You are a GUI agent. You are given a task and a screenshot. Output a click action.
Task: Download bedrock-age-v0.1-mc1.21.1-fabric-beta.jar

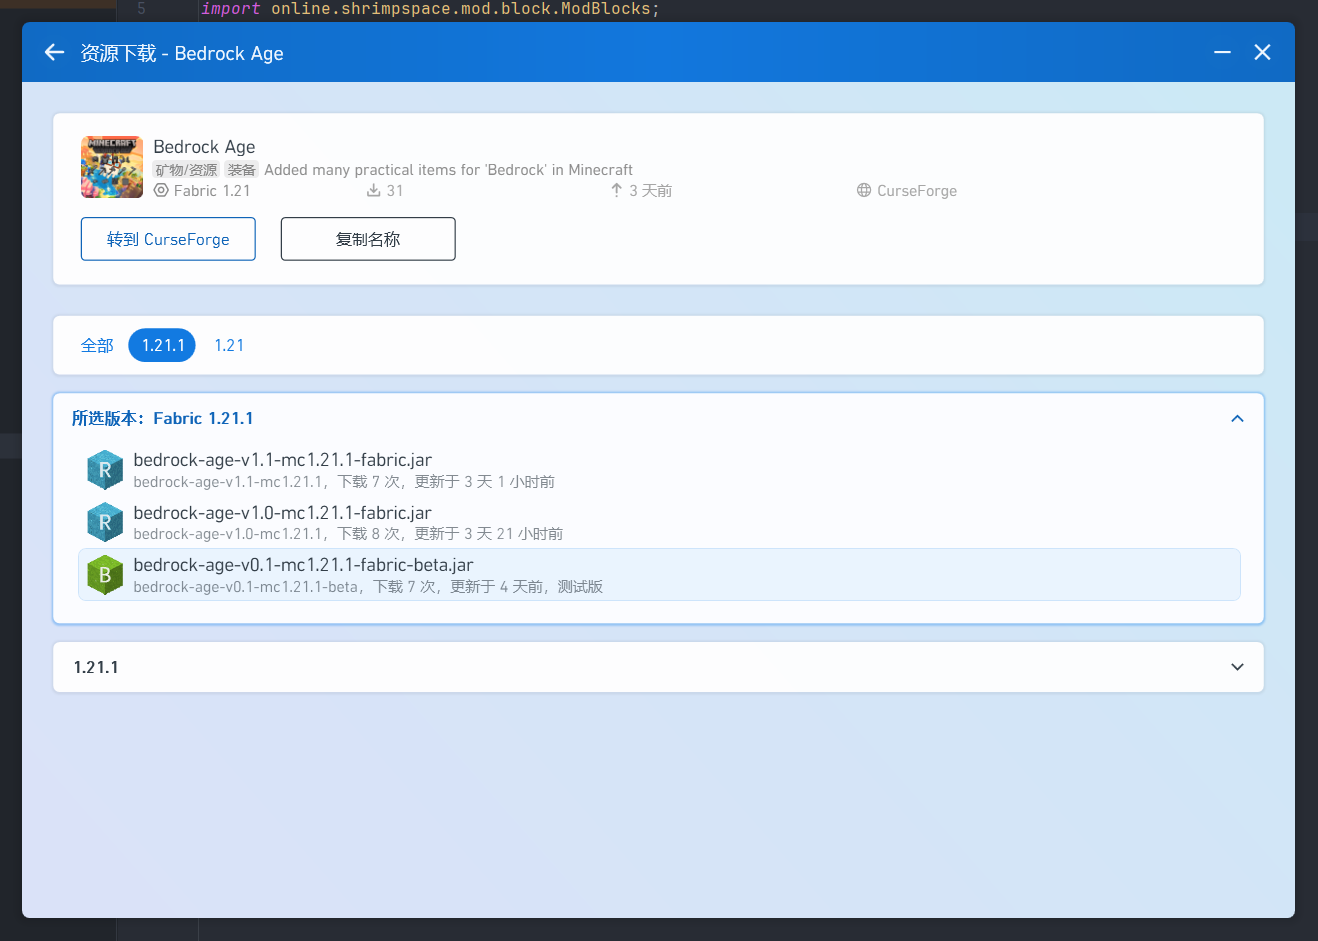click(x=659, y=575)
